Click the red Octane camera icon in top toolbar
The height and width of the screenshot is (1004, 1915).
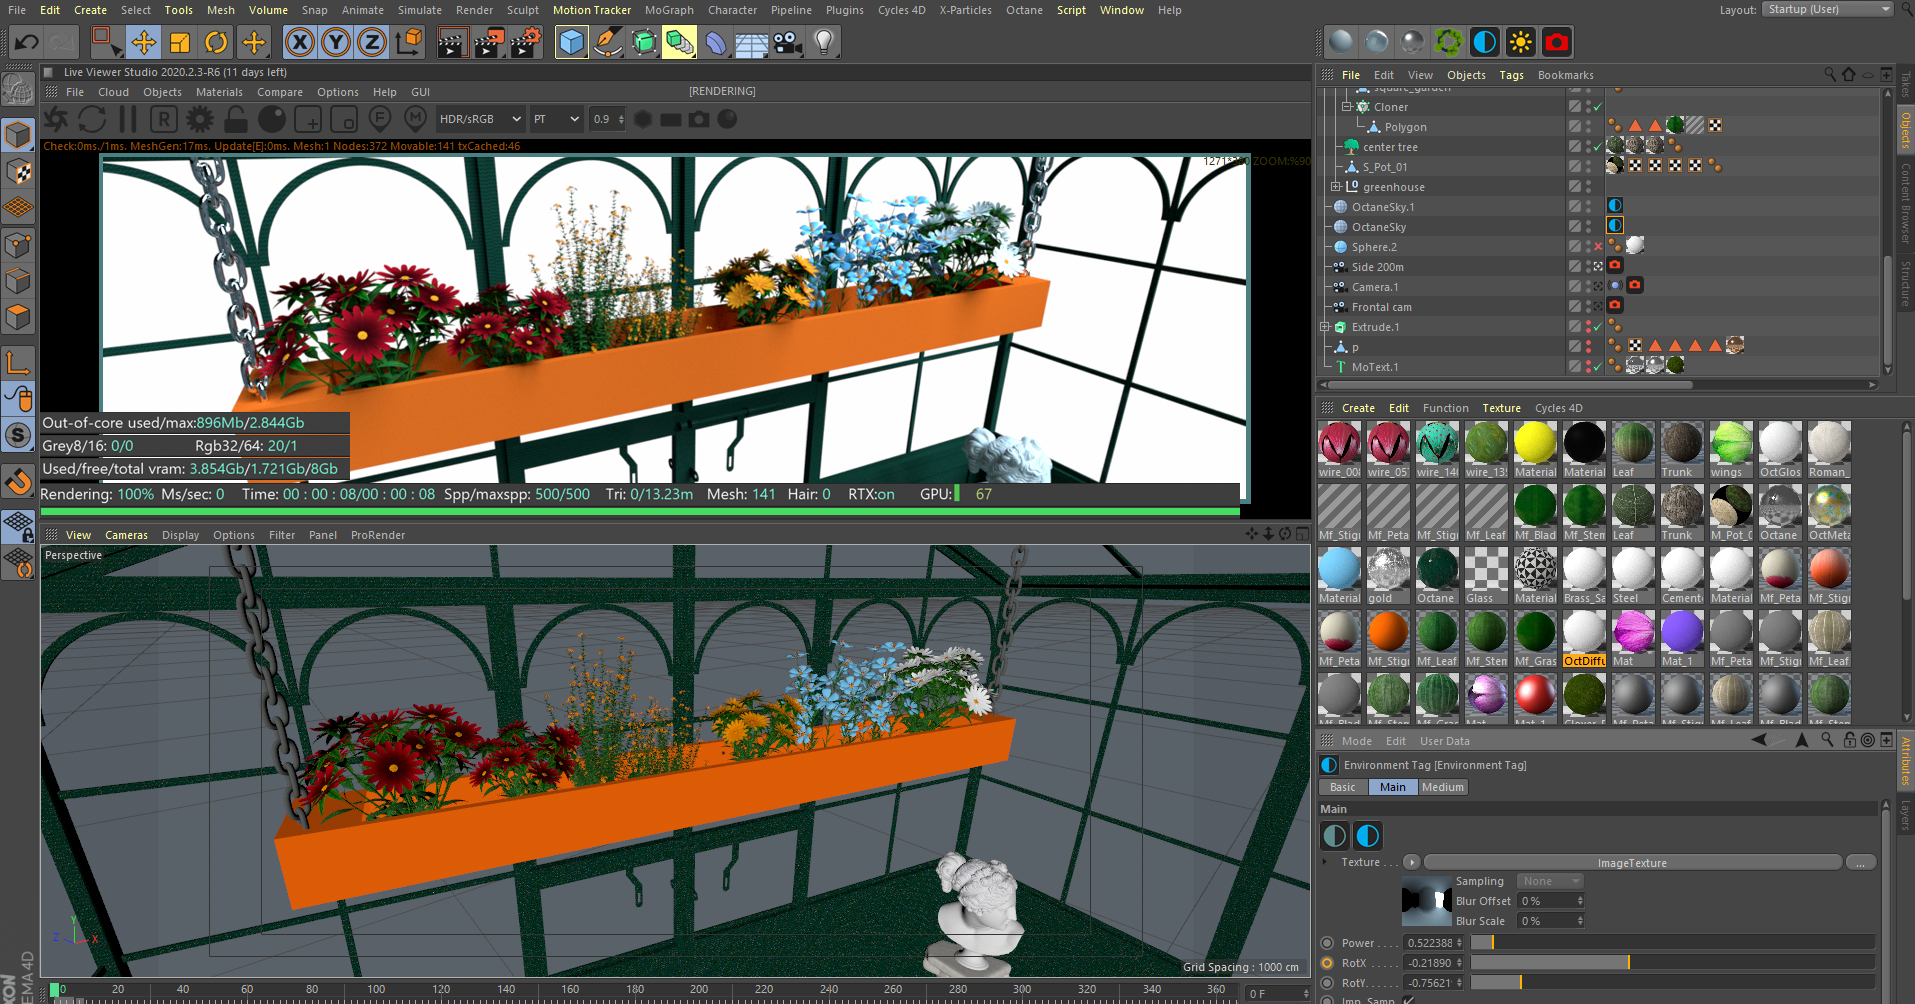(x=1557, y=42)
